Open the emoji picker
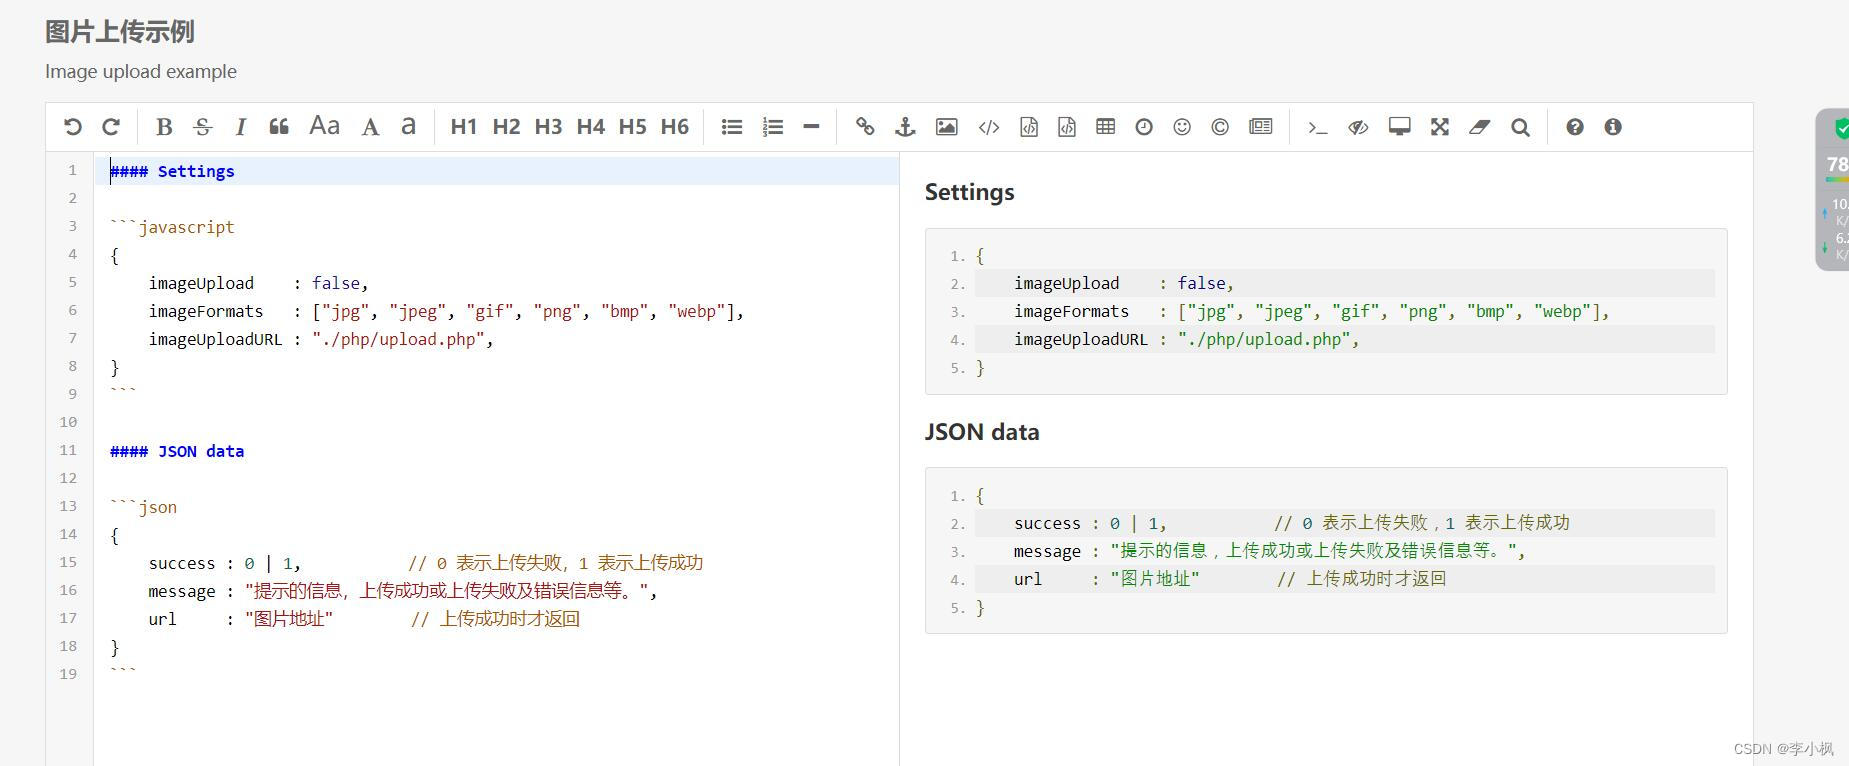1849x766 pixels. 1182,127
